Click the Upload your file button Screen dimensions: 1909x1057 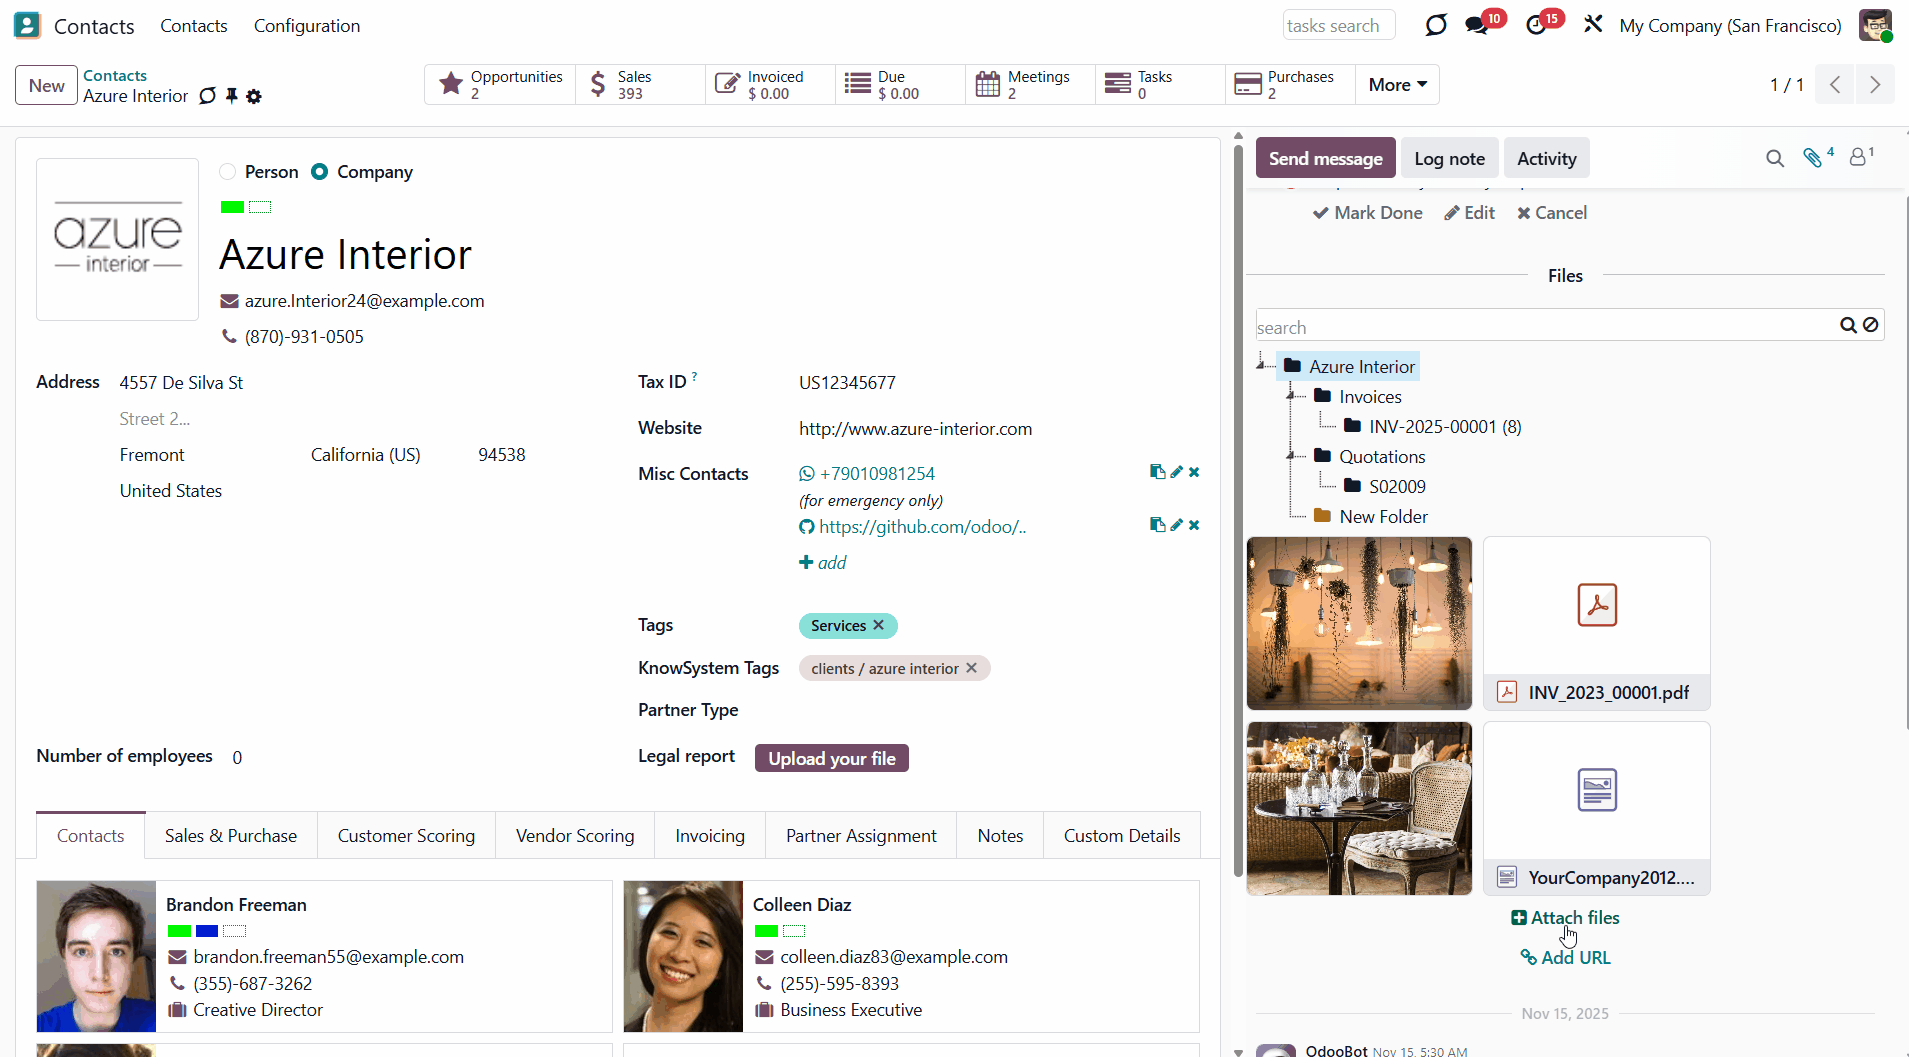click(832, 758)
